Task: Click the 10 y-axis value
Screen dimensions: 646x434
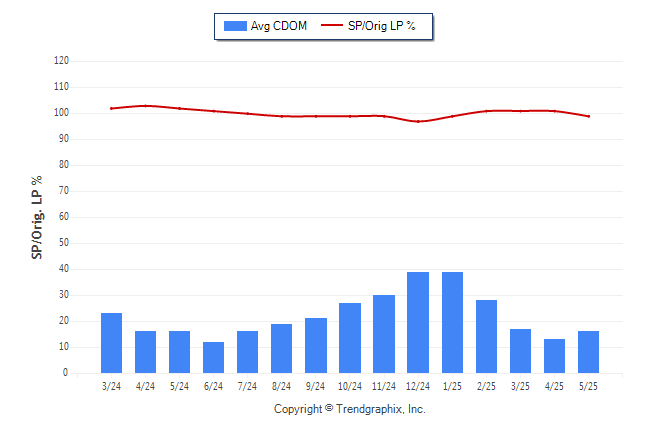Action: [64, 347]
